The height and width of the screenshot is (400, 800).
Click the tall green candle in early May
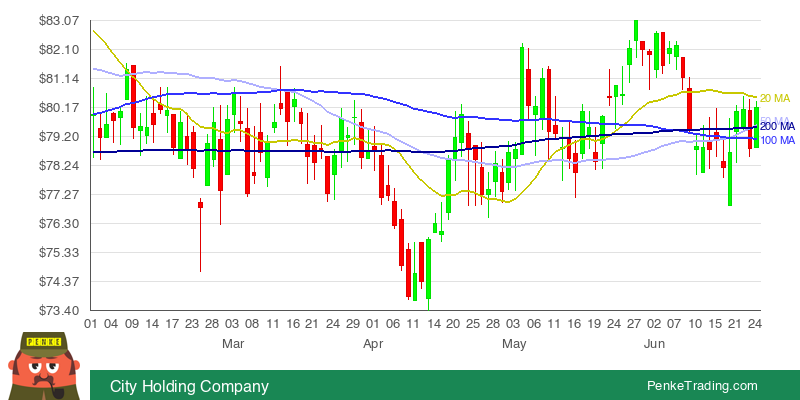(x=522, y=101)
